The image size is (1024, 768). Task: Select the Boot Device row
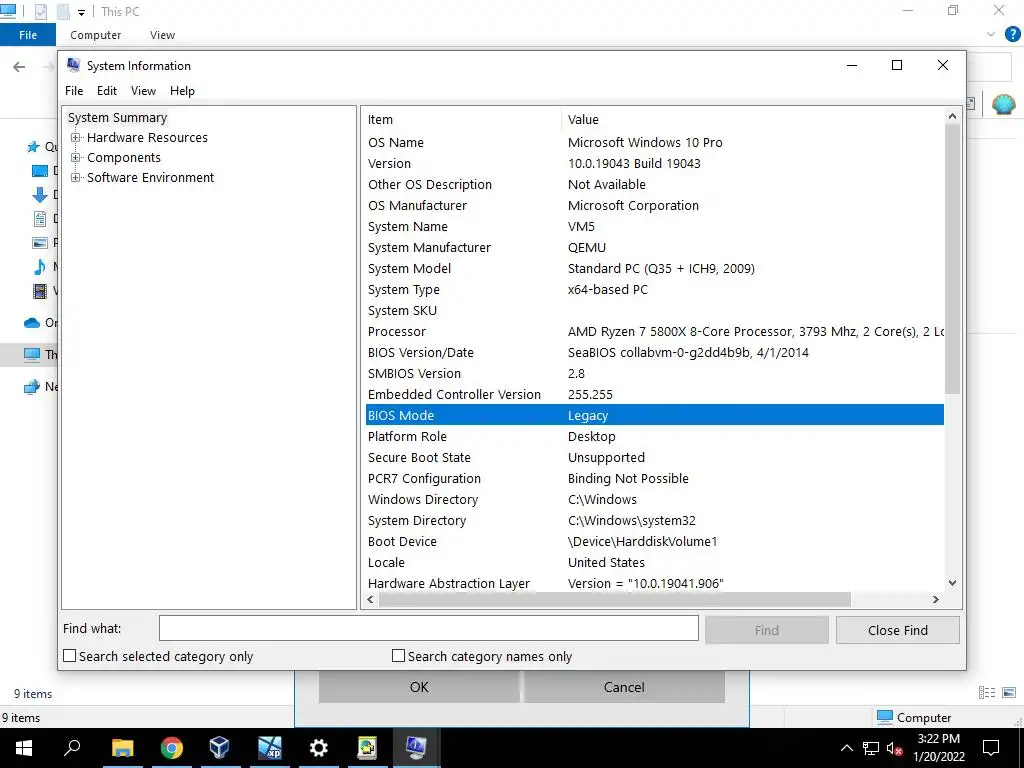pyautogui.click(x=655, y=541)
